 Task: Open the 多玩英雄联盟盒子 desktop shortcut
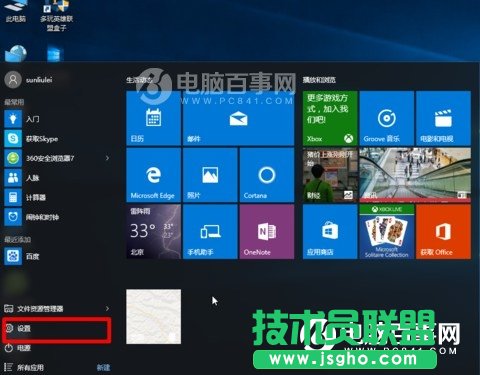57,15
